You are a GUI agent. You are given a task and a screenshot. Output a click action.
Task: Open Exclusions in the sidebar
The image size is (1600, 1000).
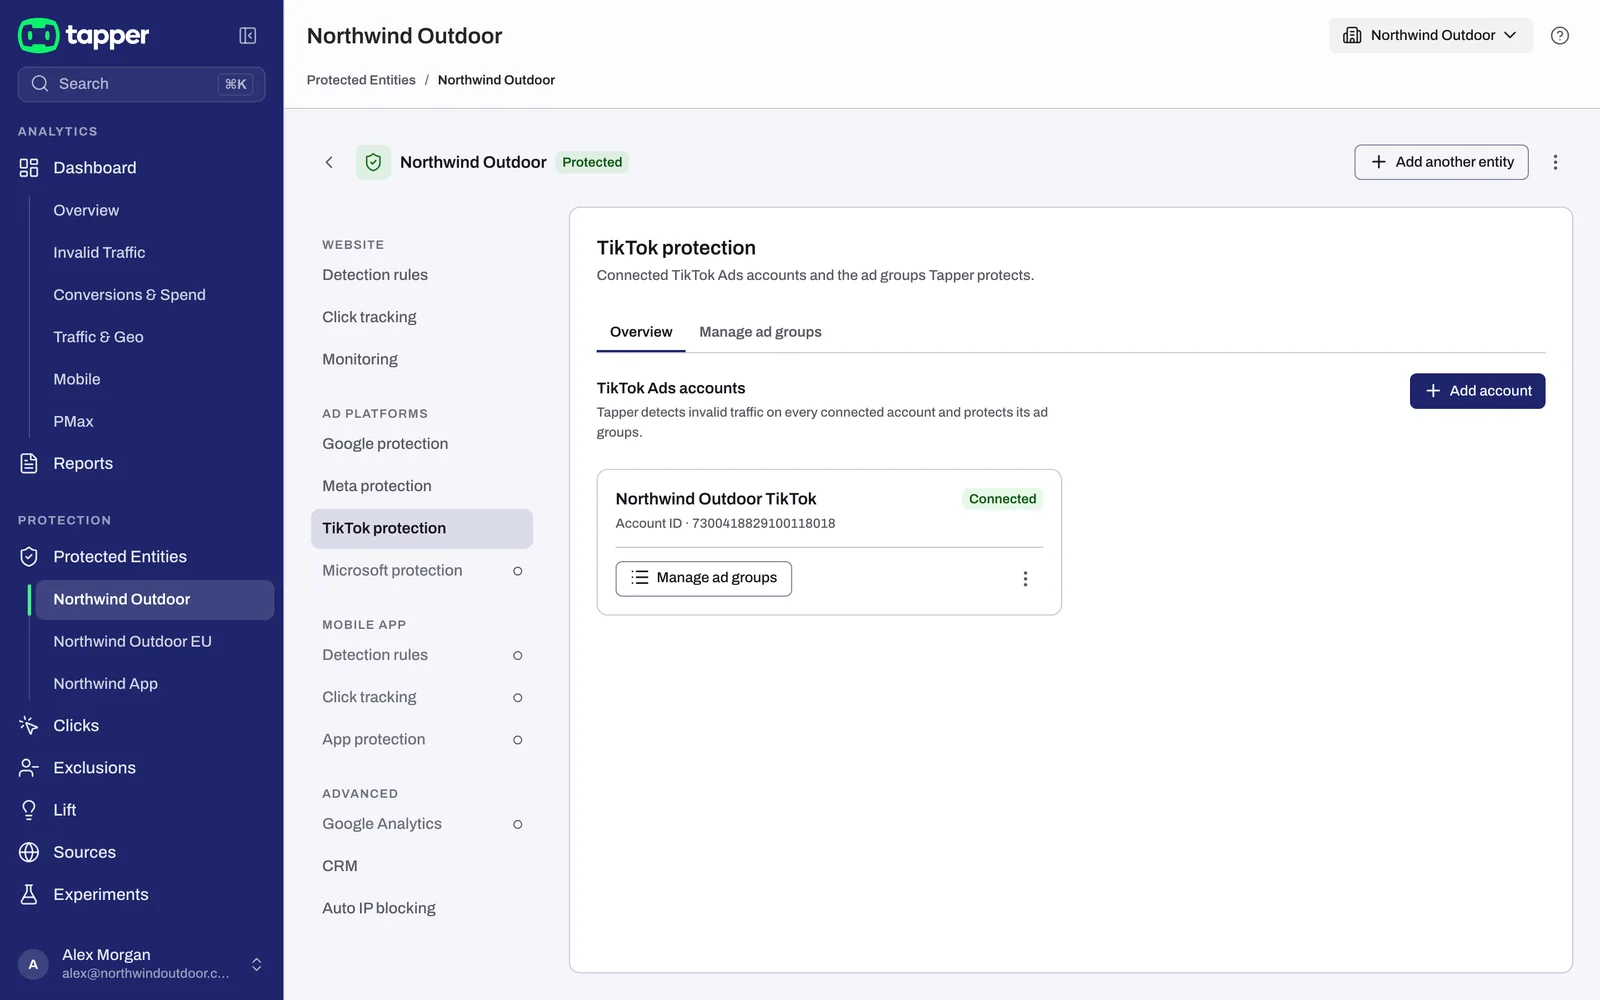[x=141, y=768]
